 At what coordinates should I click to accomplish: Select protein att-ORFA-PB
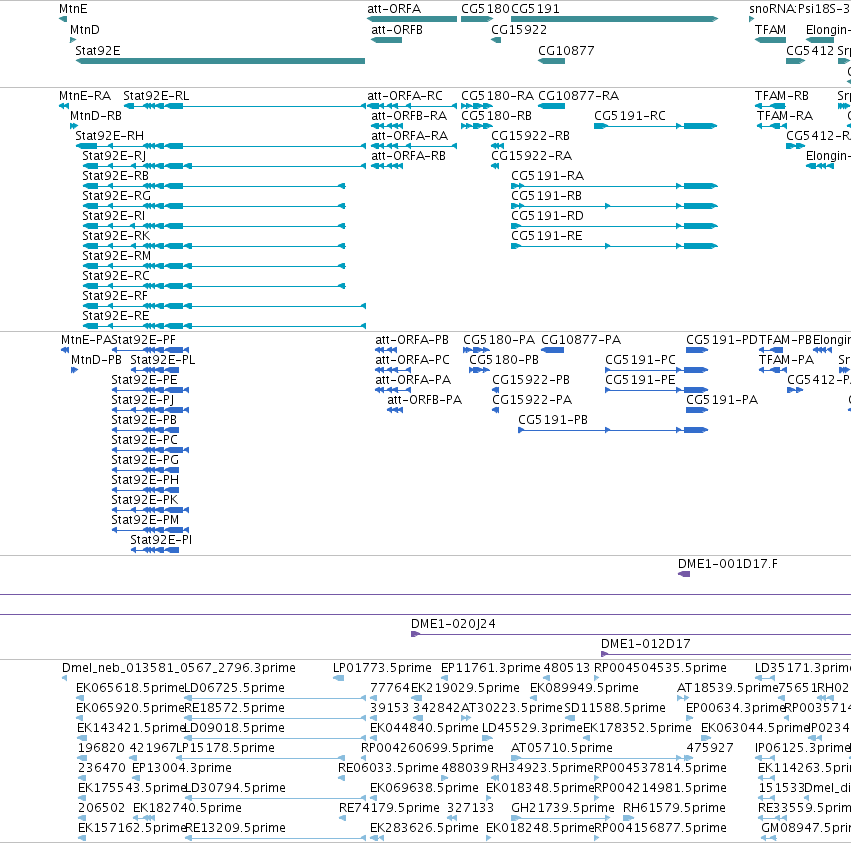pos(386,350)
